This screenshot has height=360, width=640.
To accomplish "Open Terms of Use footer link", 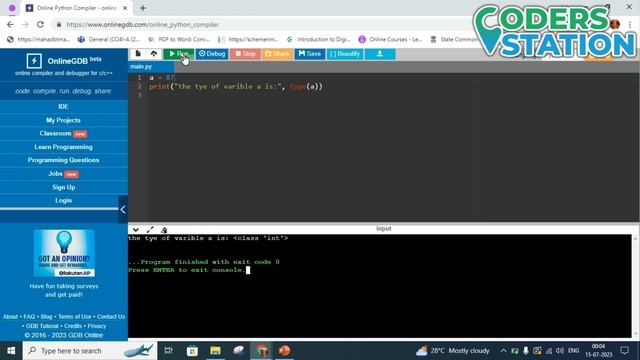I will [x=75, y=317].
